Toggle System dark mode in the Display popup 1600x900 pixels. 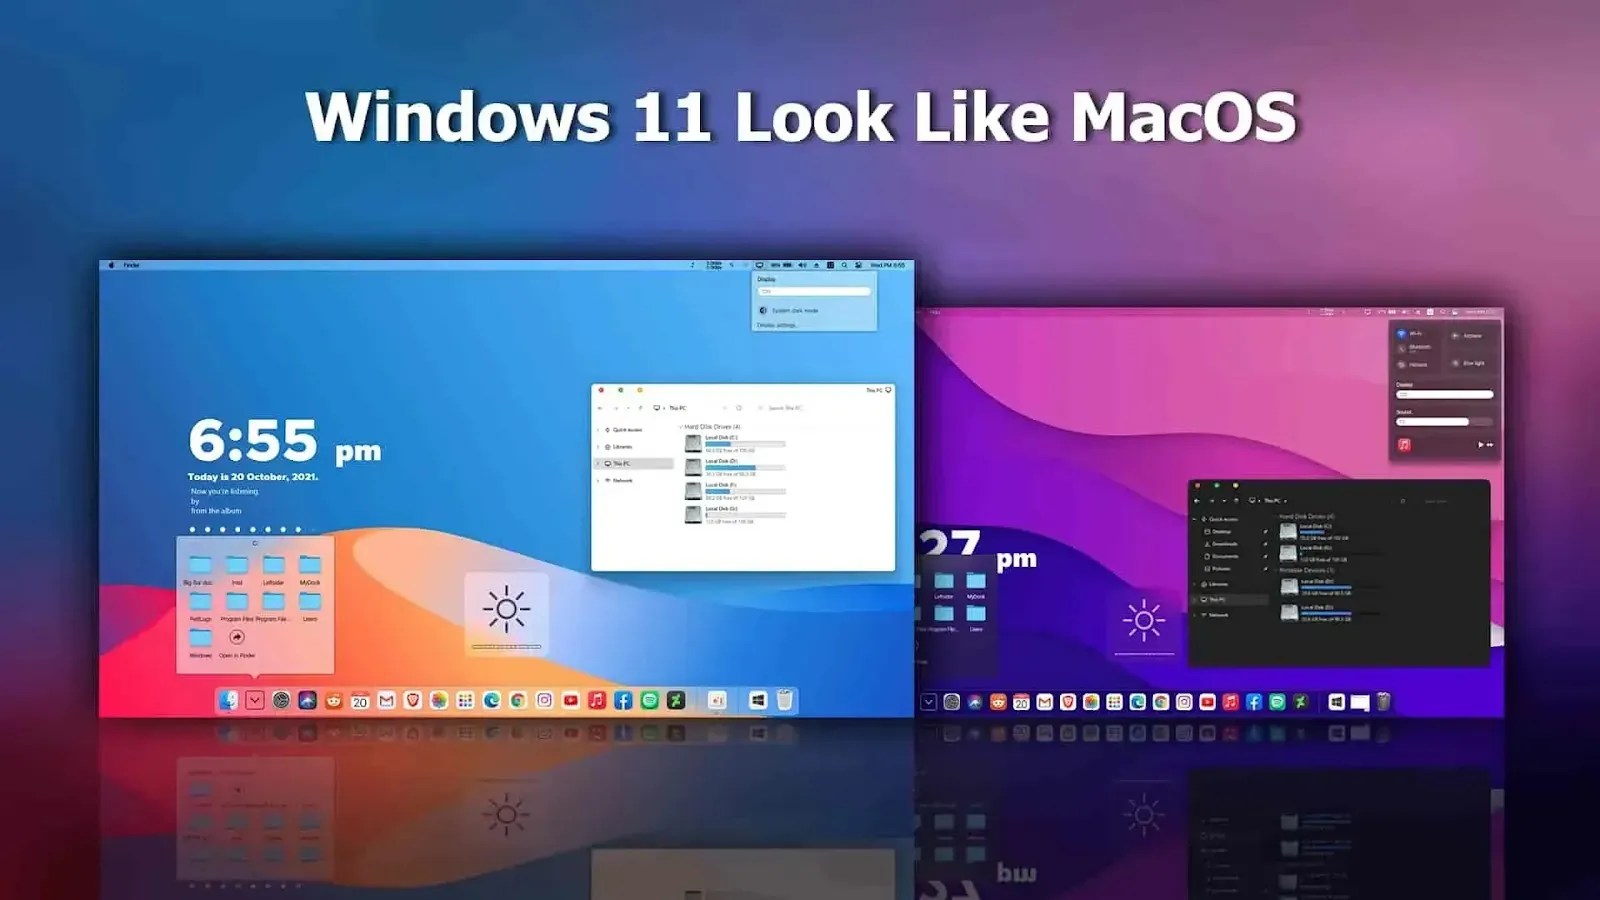(789, 310)
